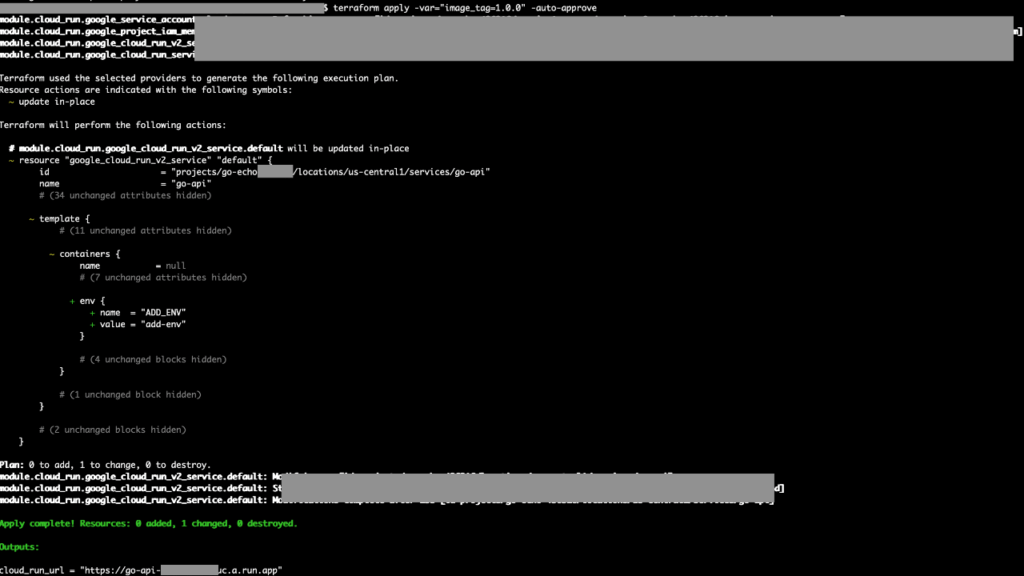The height and width of the screenshot is (576, 1024).
Task: Click the cloud_run_url output link
Action: coord(140,570)
